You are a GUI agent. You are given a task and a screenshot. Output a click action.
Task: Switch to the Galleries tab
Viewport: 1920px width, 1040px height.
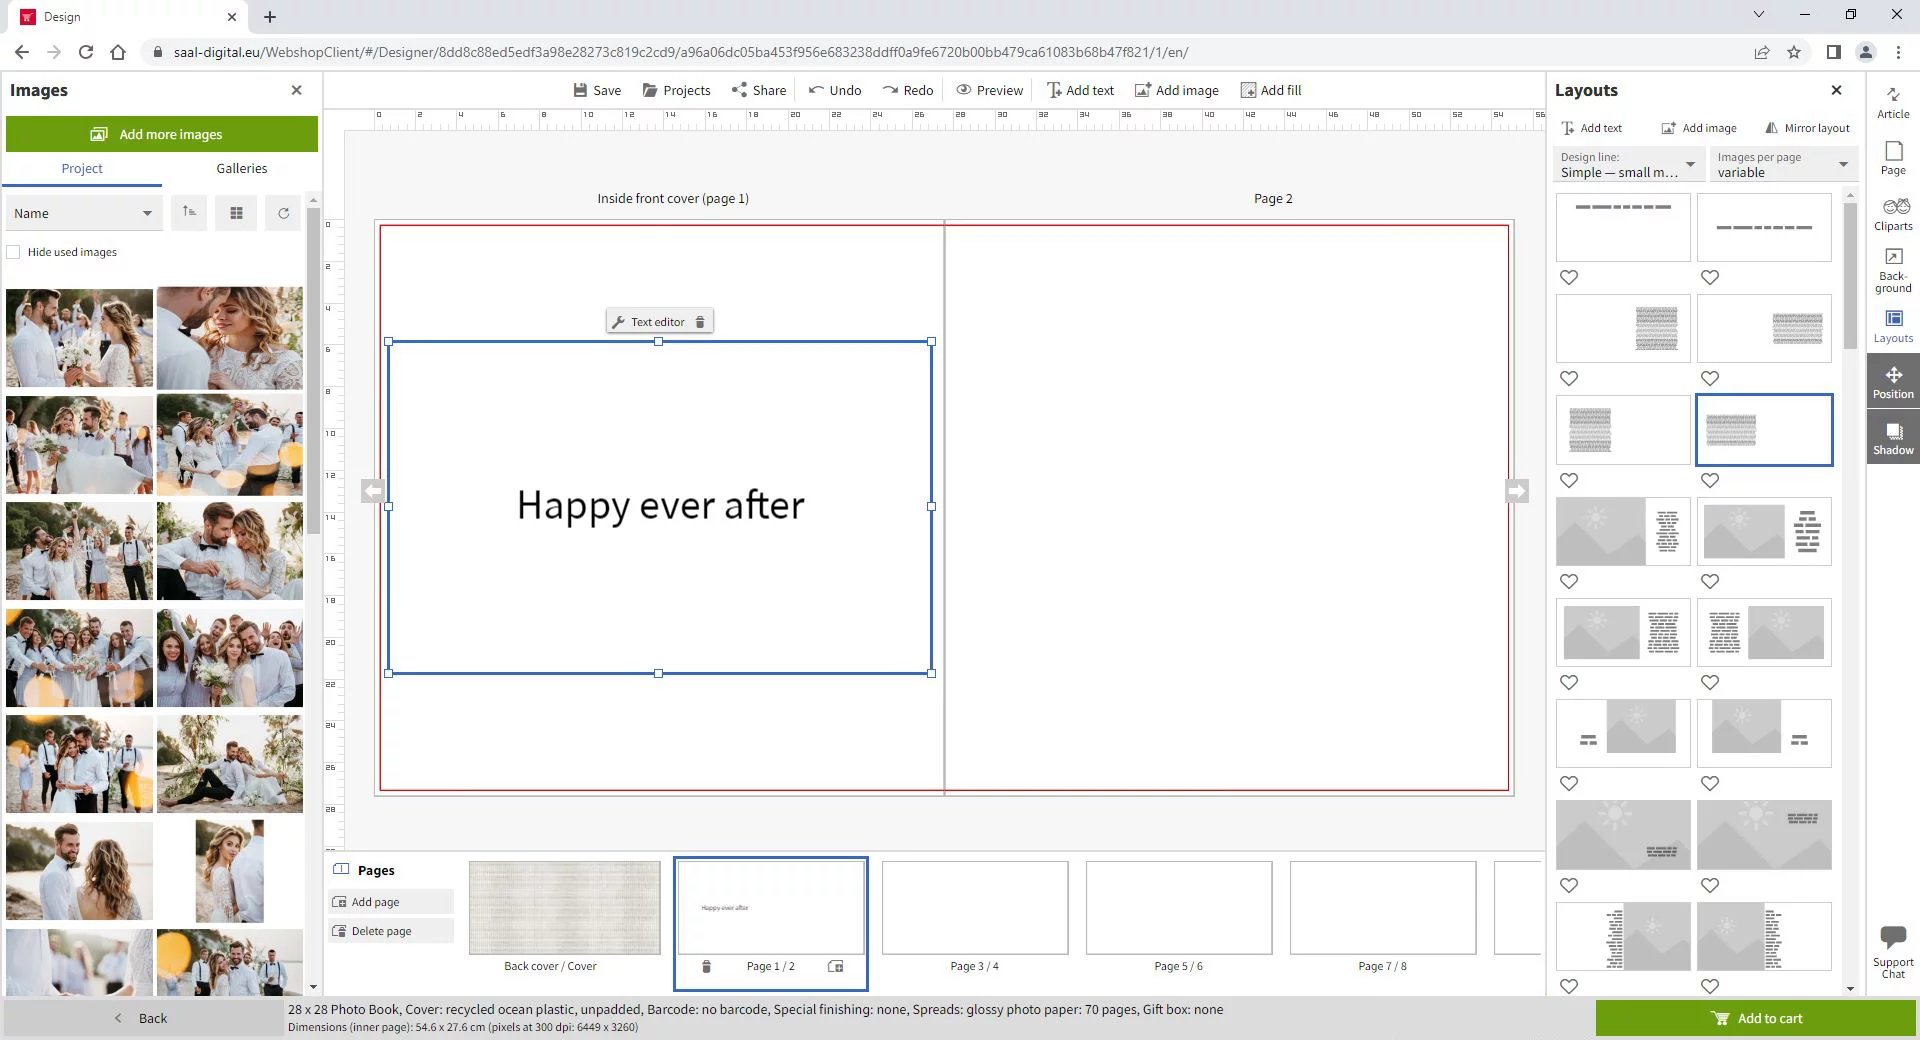coord(241,168)
